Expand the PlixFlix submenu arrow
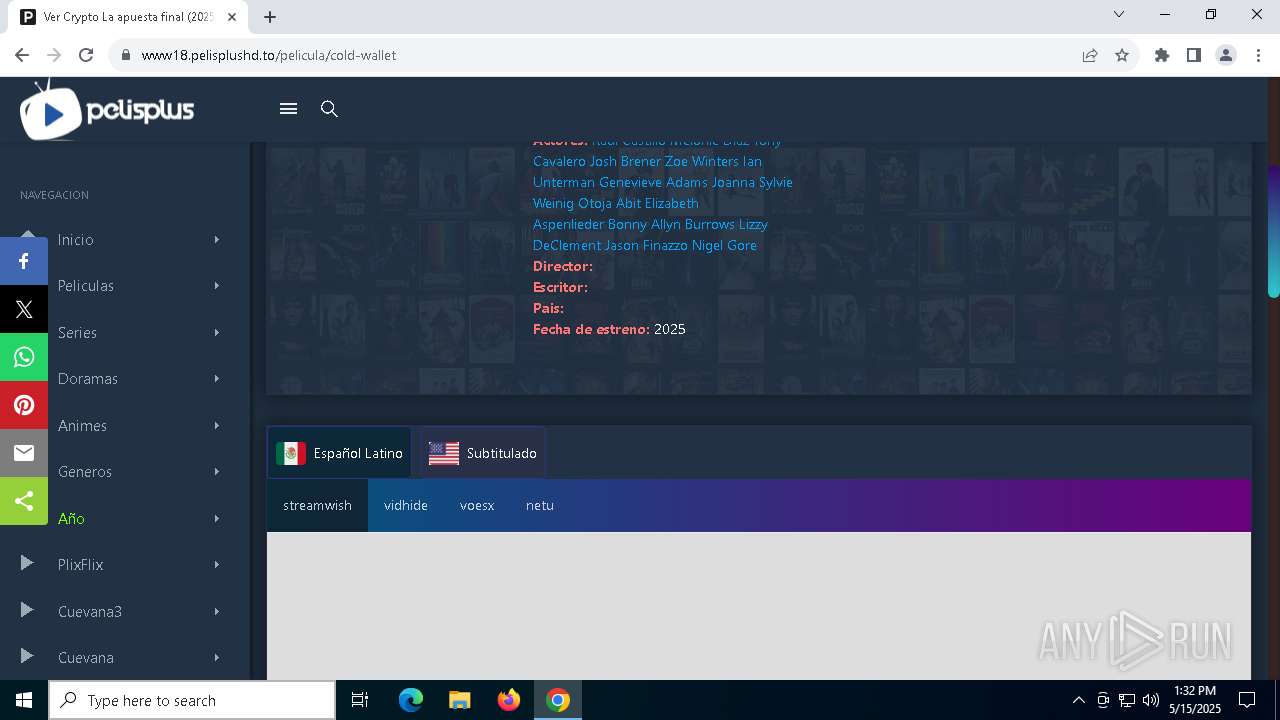Screen dimensions: 1280x720 point(216,565)
